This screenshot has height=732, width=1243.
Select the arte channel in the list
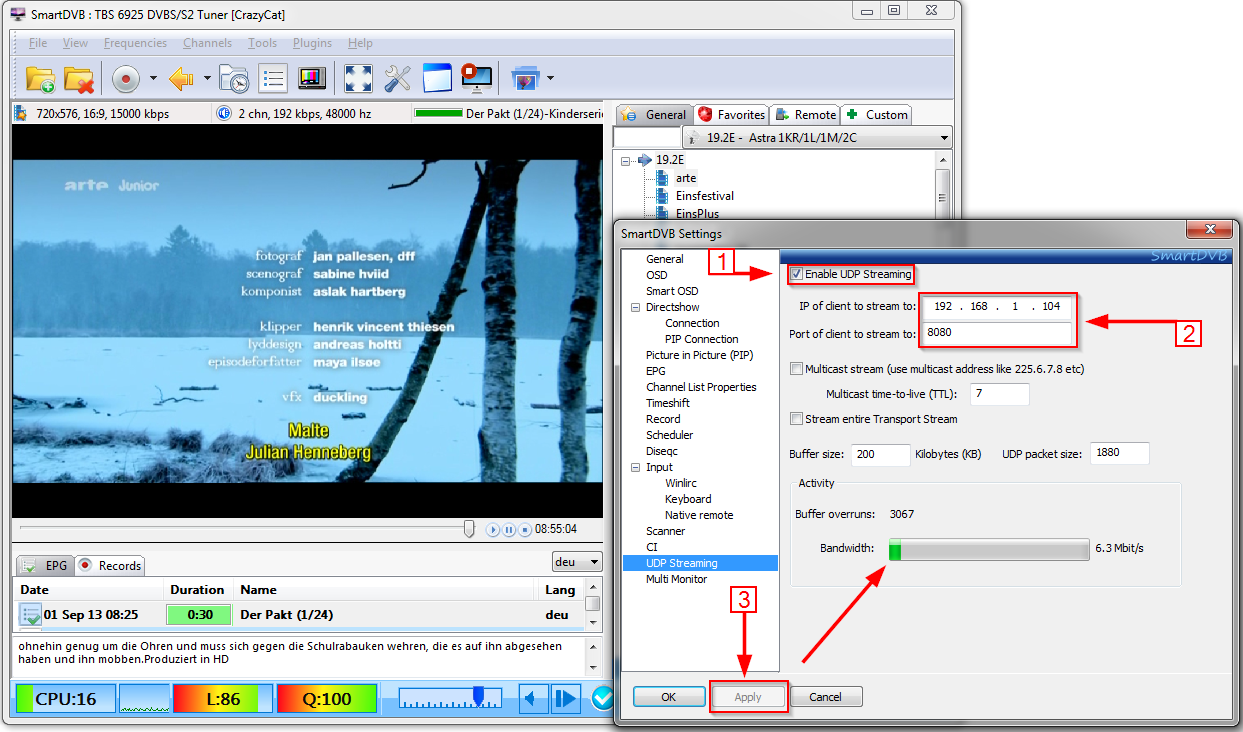(685, 178)
